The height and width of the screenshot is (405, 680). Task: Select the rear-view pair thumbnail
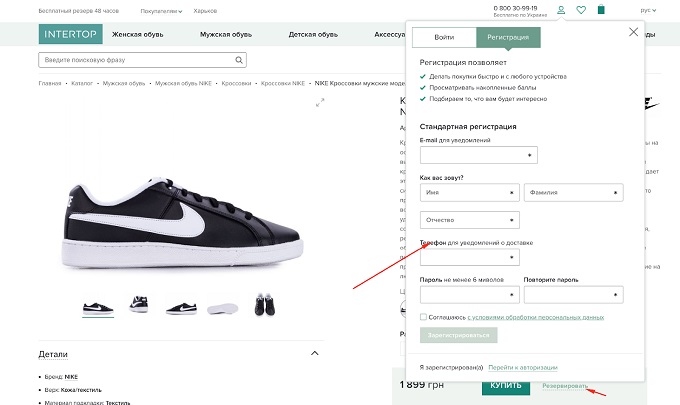pos(265,305)
